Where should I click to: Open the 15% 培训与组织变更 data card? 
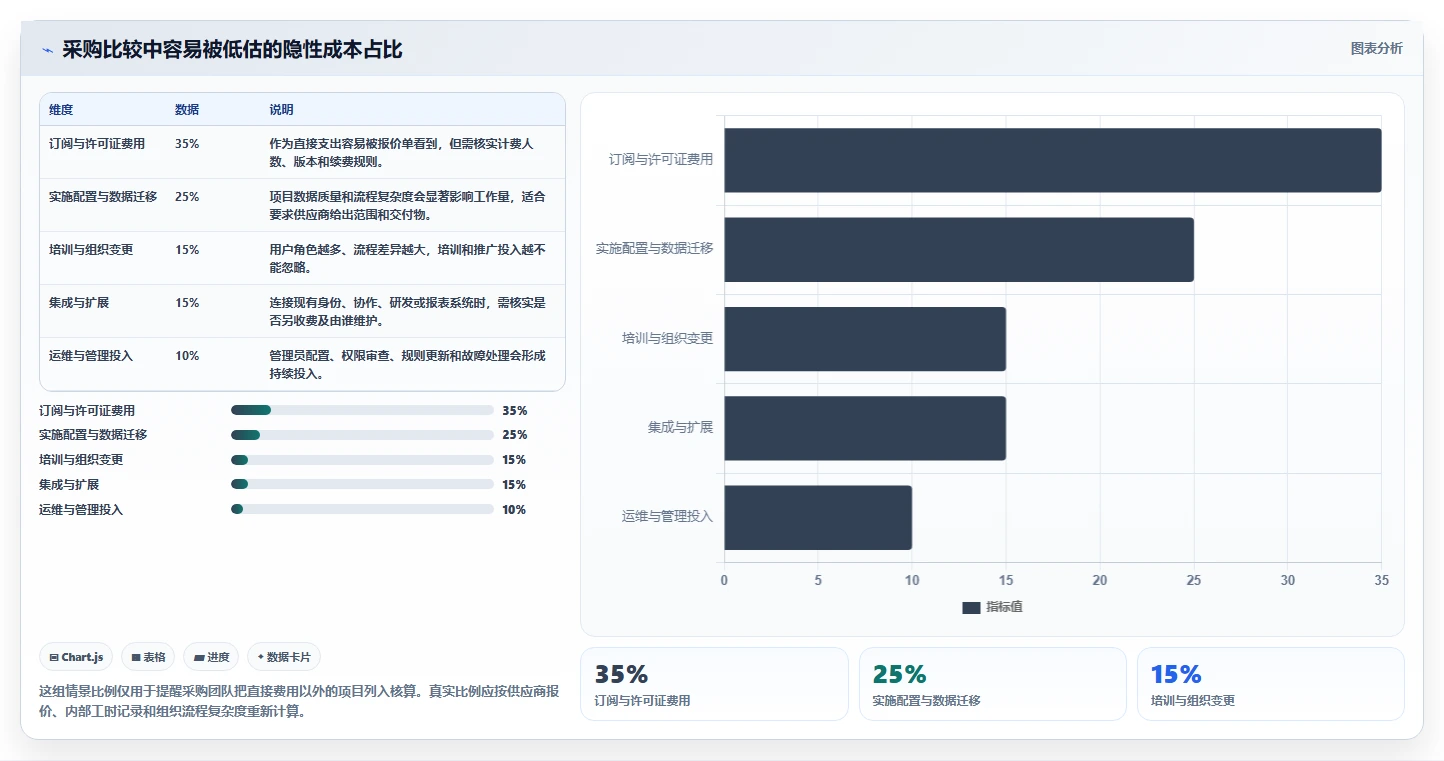(1270, 684)
